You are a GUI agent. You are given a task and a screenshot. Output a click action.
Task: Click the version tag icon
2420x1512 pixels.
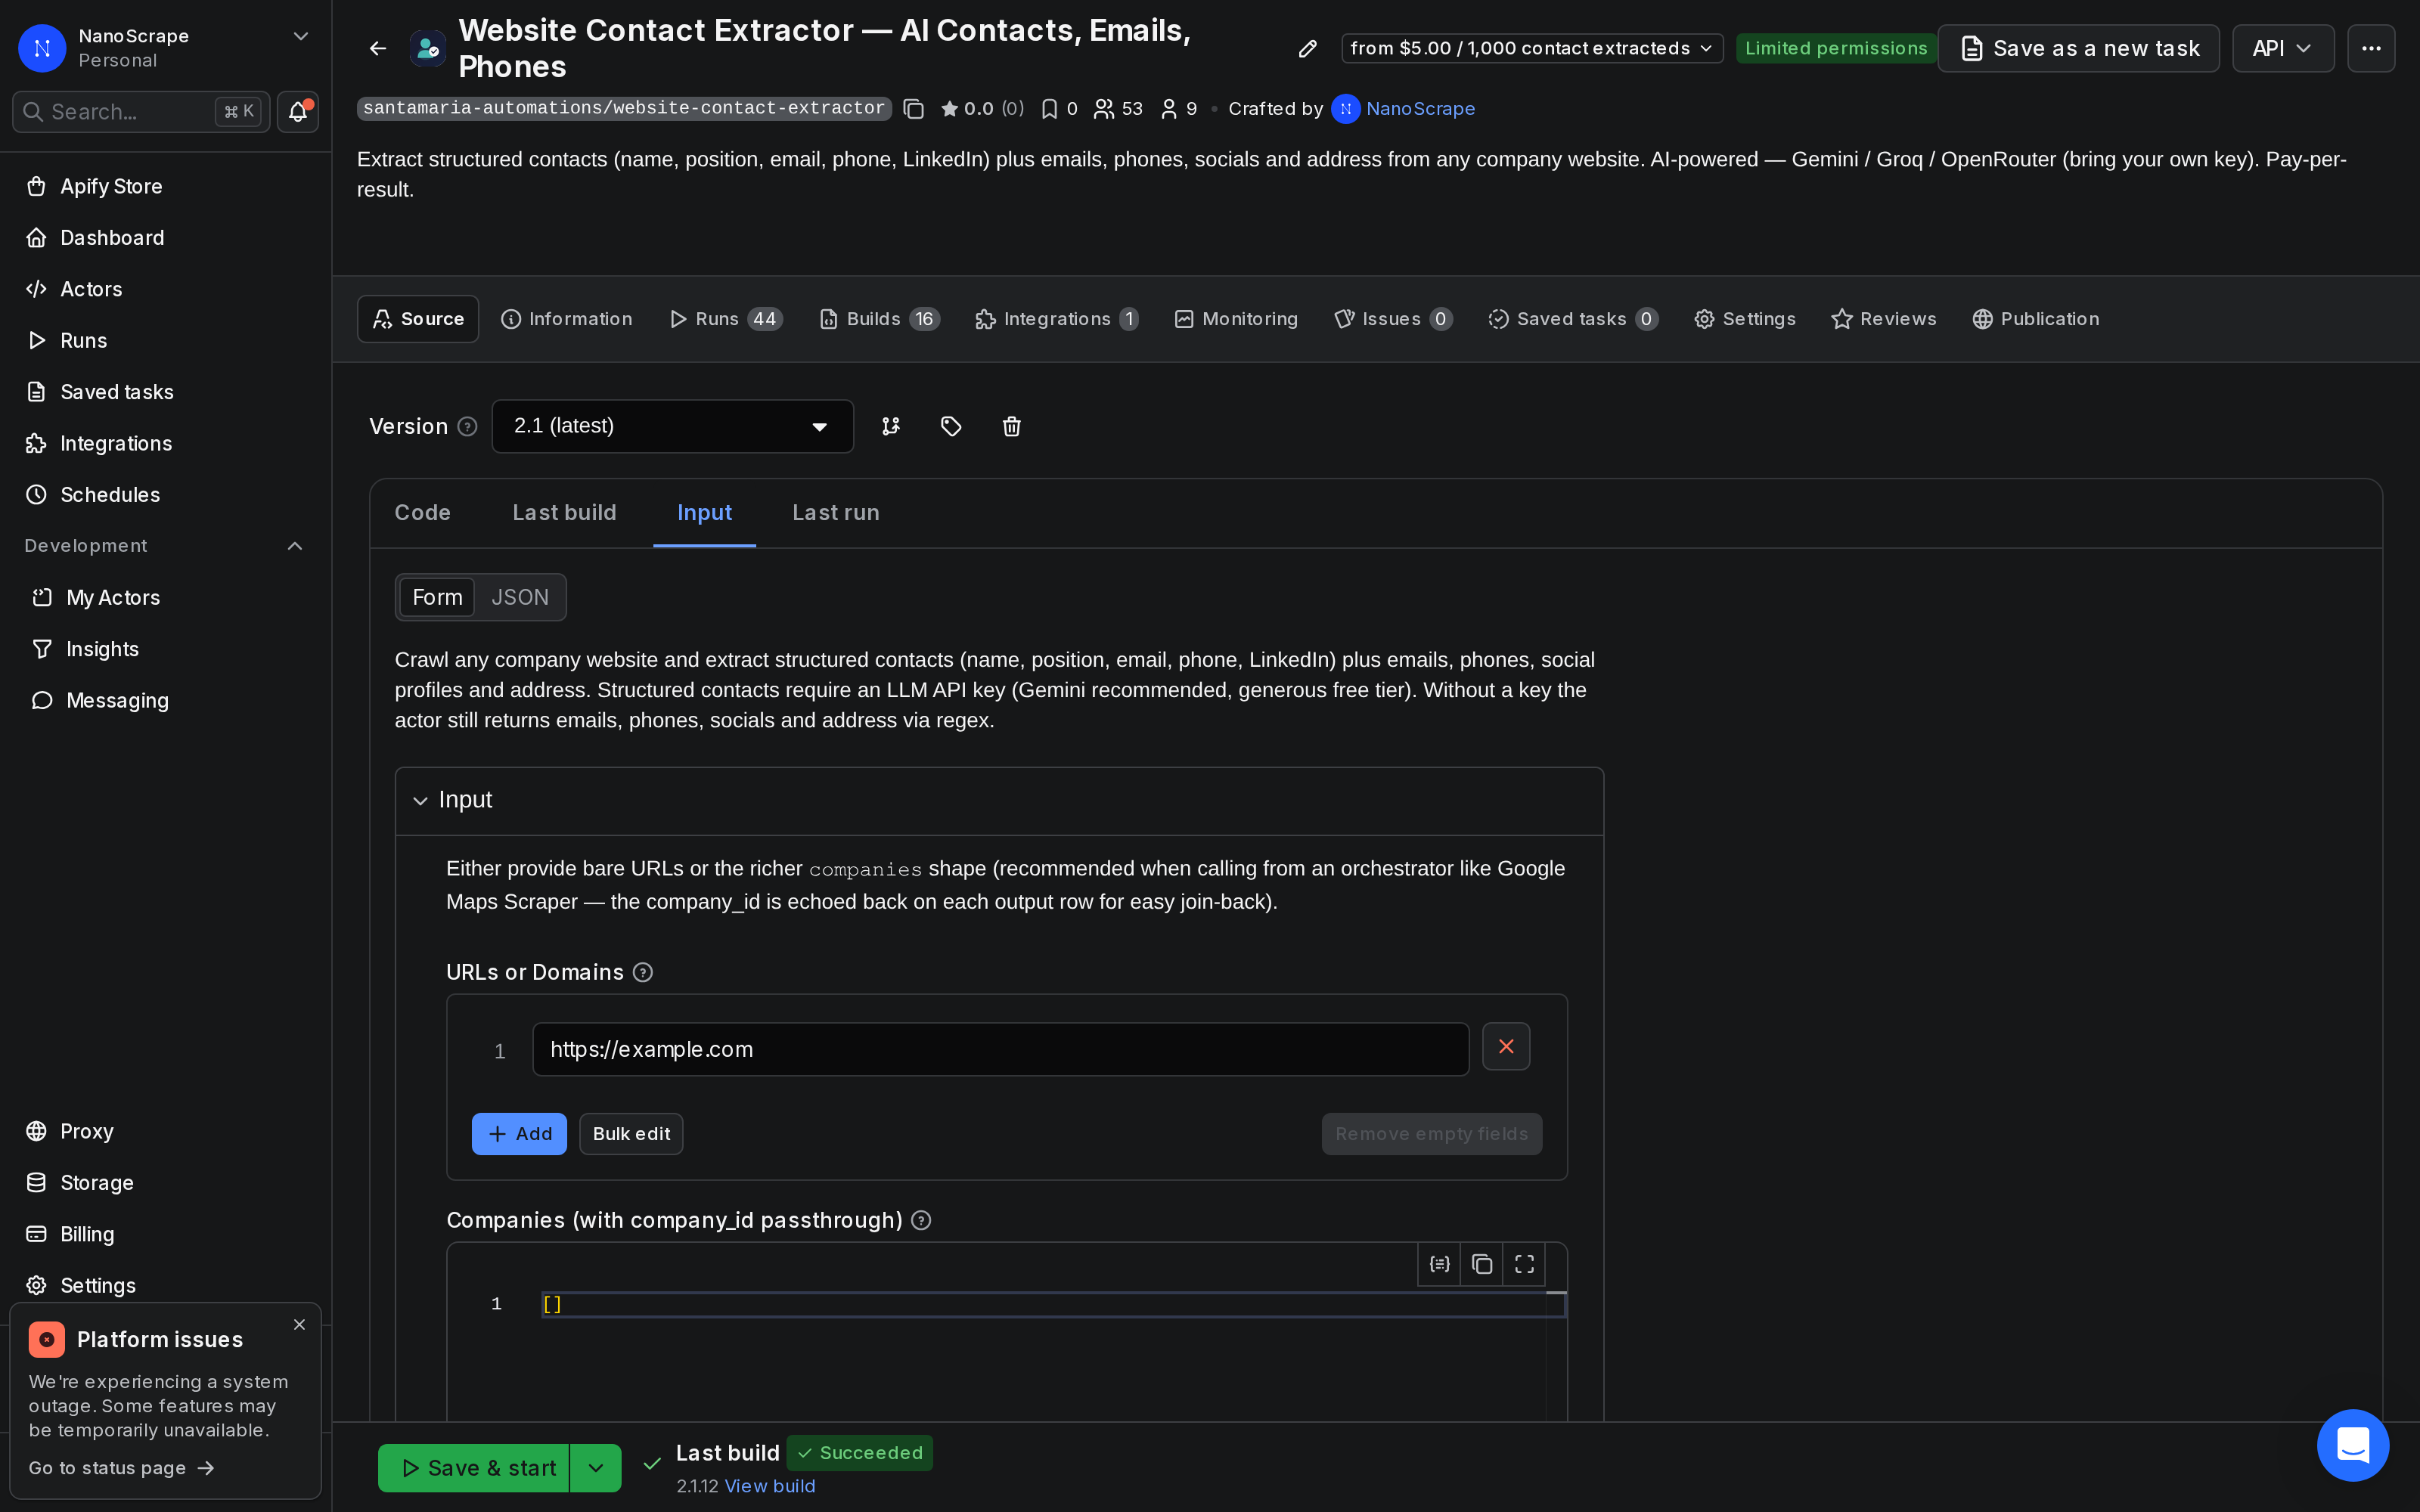tap(951, 426)
